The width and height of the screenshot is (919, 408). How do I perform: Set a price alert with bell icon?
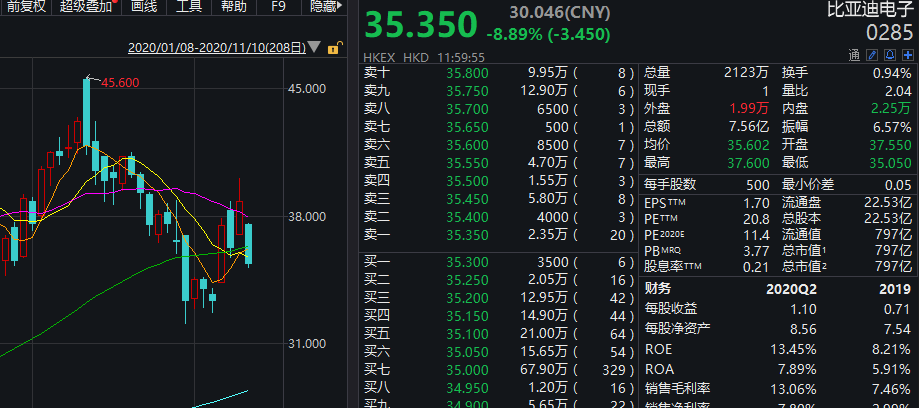coord(890,55)
